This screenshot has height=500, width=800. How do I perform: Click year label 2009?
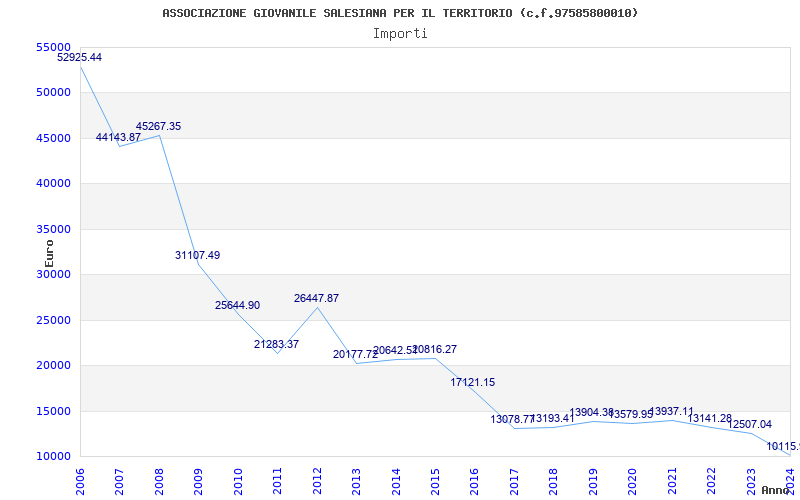[198, 481]
